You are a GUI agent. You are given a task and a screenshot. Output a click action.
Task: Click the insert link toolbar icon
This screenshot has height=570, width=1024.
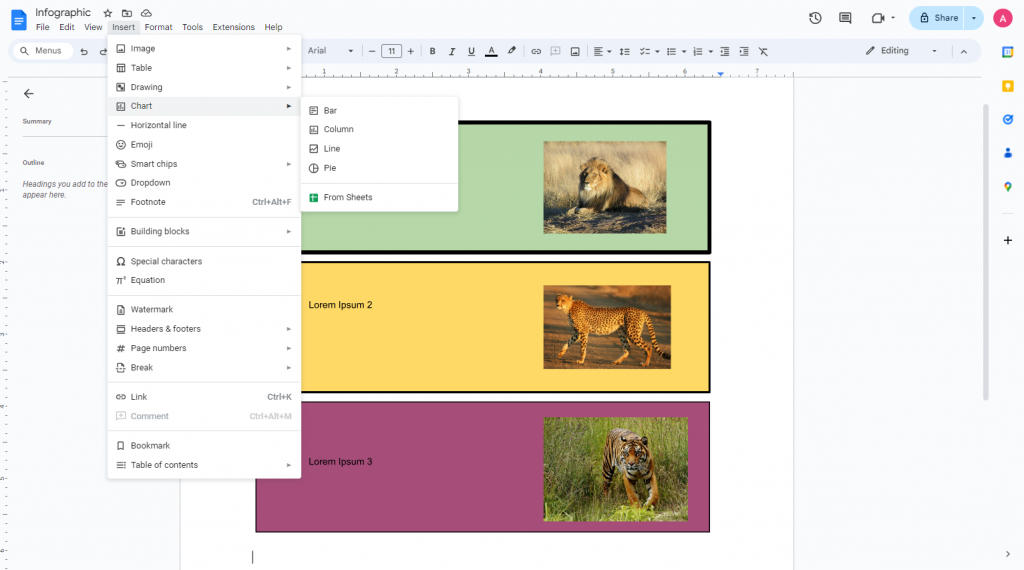[536, 51]
